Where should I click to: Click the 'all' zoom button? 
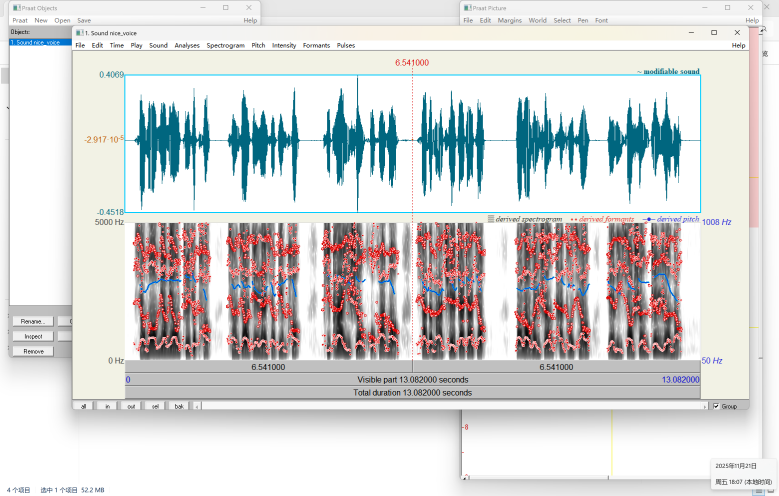pos(84,406)
